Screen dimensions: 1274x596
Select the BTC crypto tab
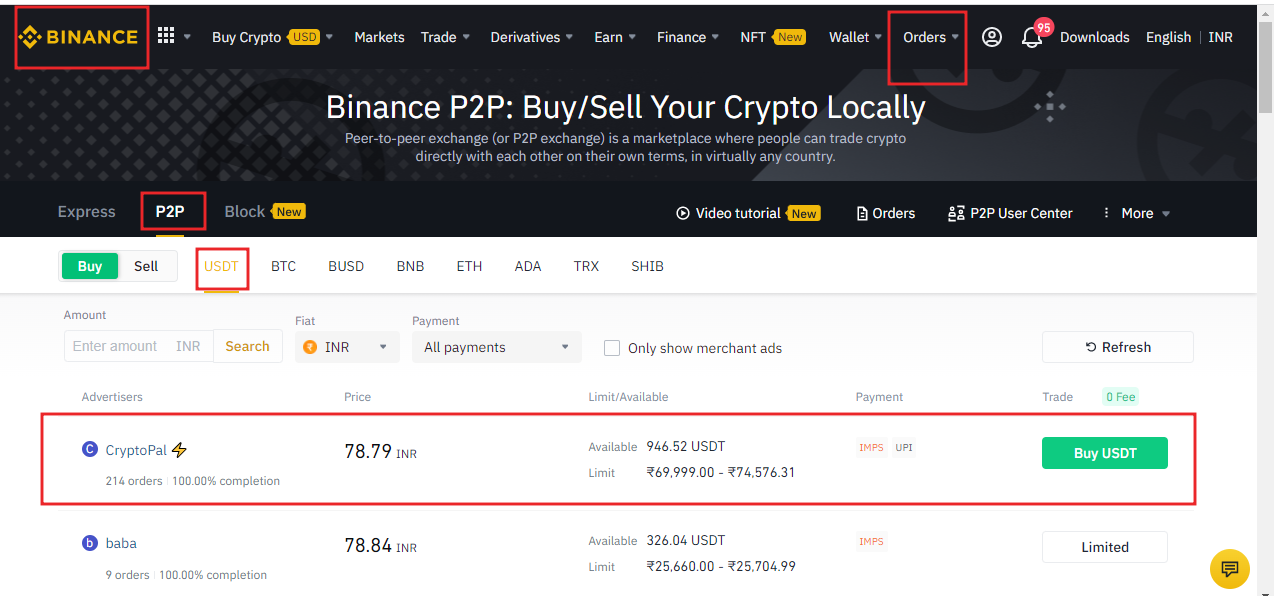coord(283,266)
